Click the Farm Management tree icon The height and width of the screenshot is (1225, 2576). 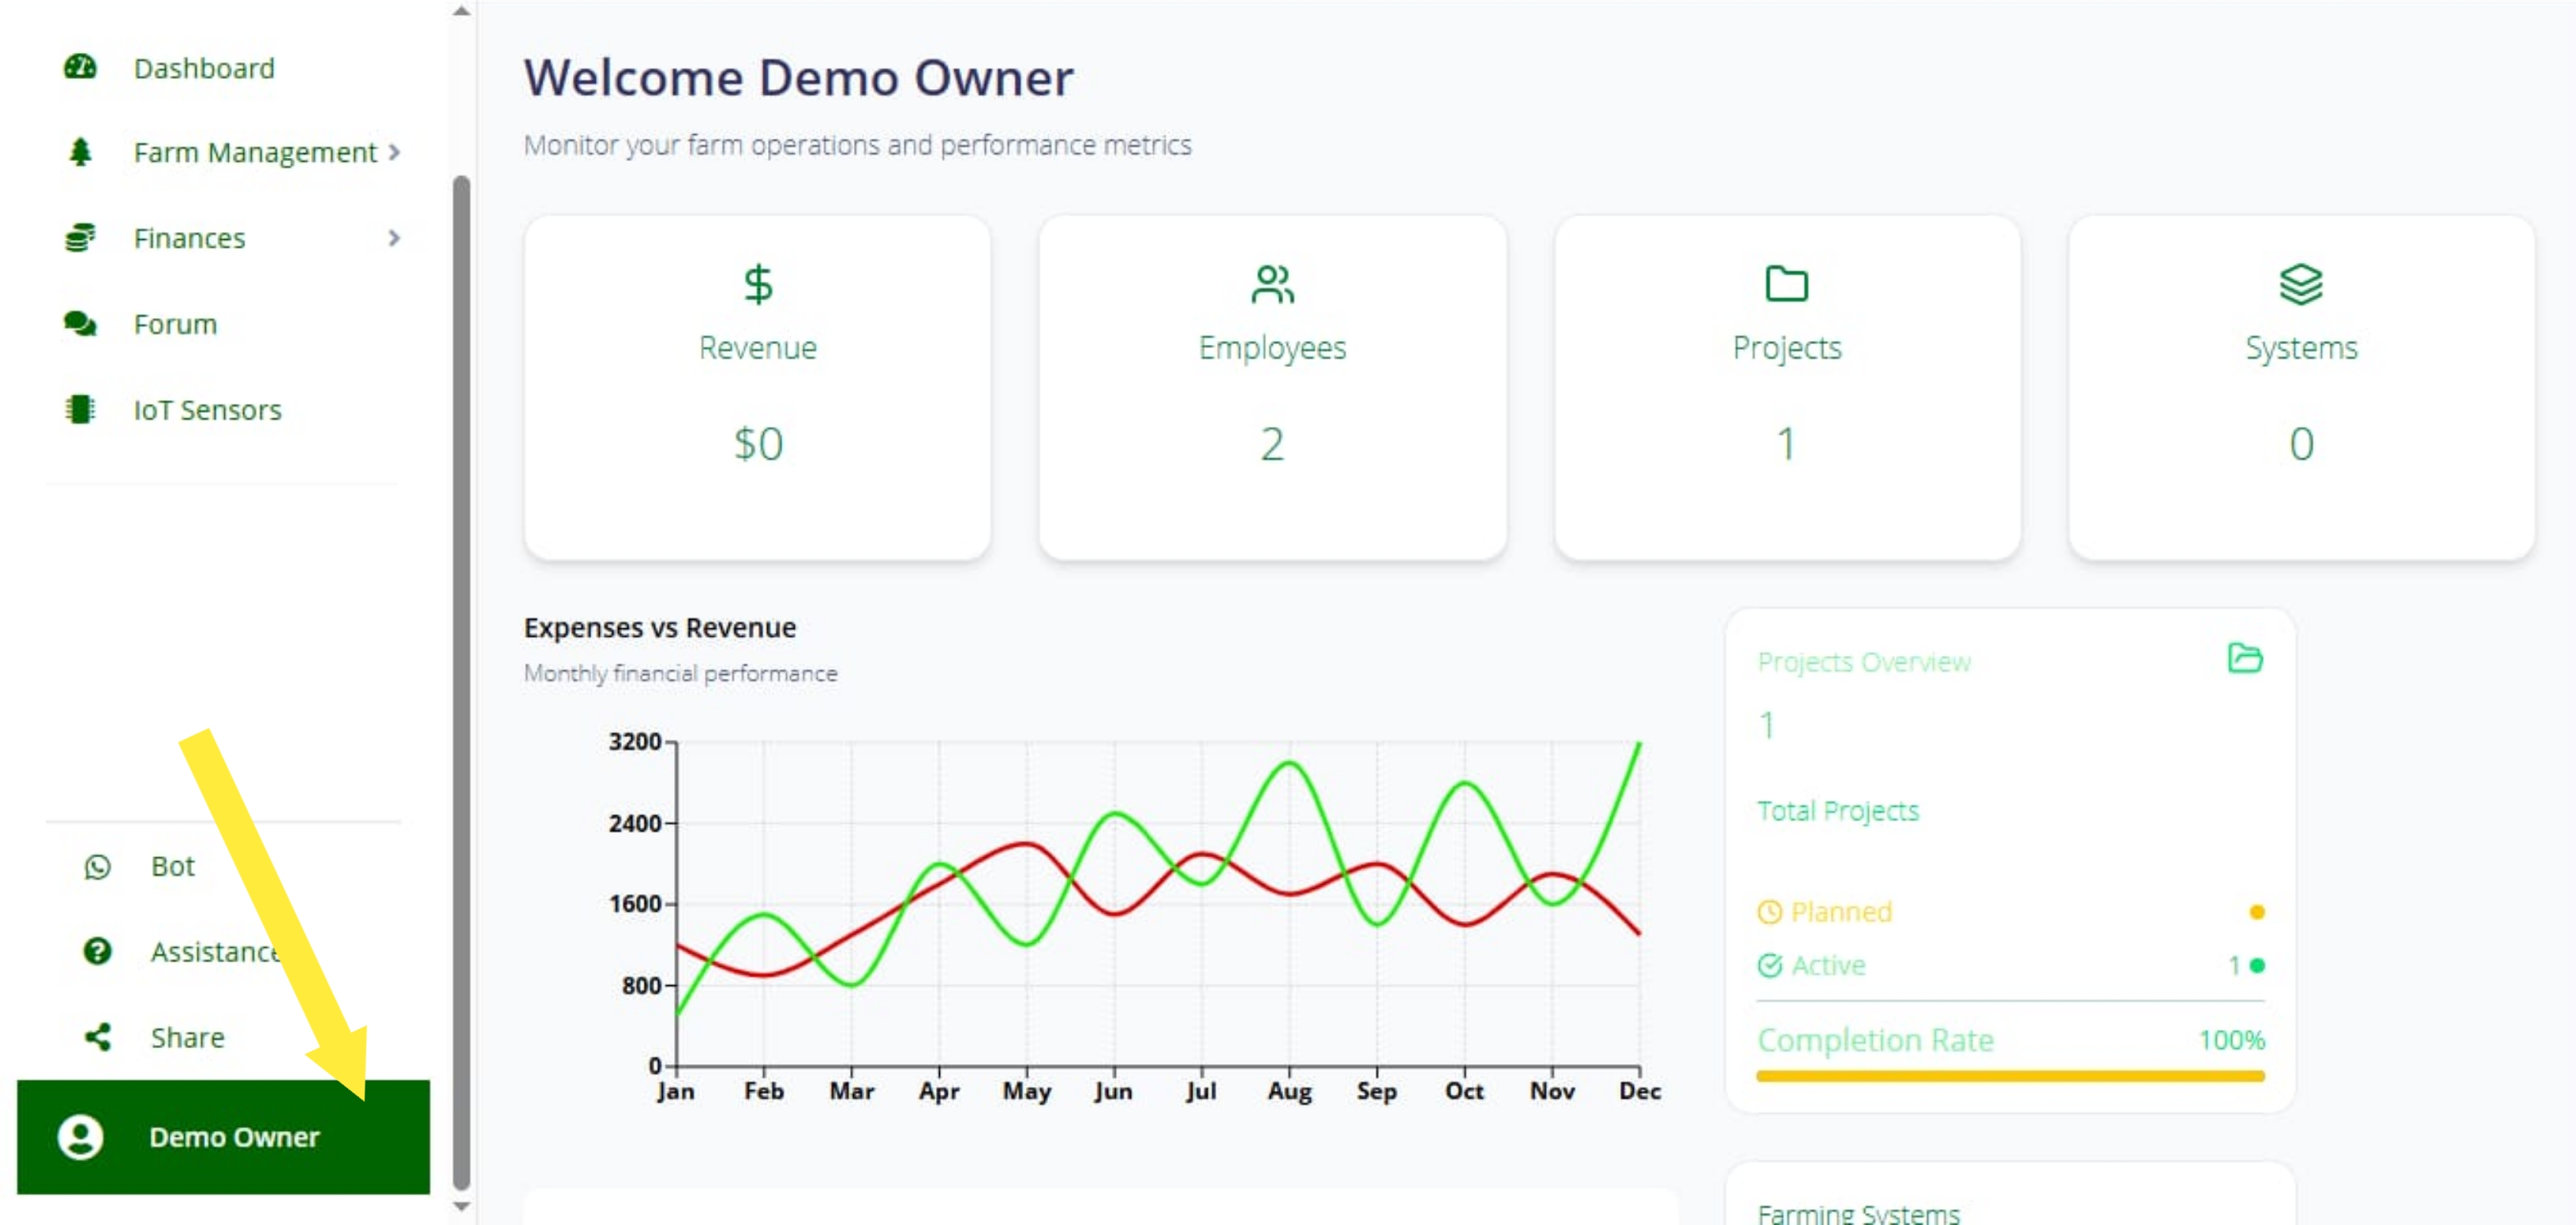[x=80, y=152]
